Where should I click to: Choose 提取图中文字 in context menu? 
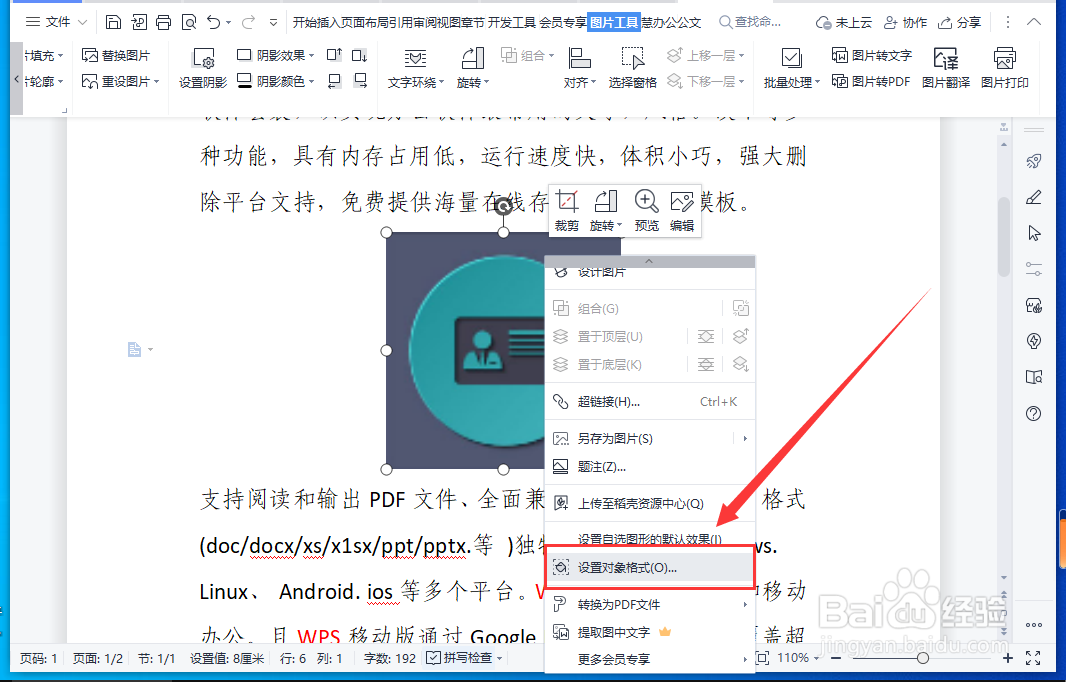(x=650, y=632)
